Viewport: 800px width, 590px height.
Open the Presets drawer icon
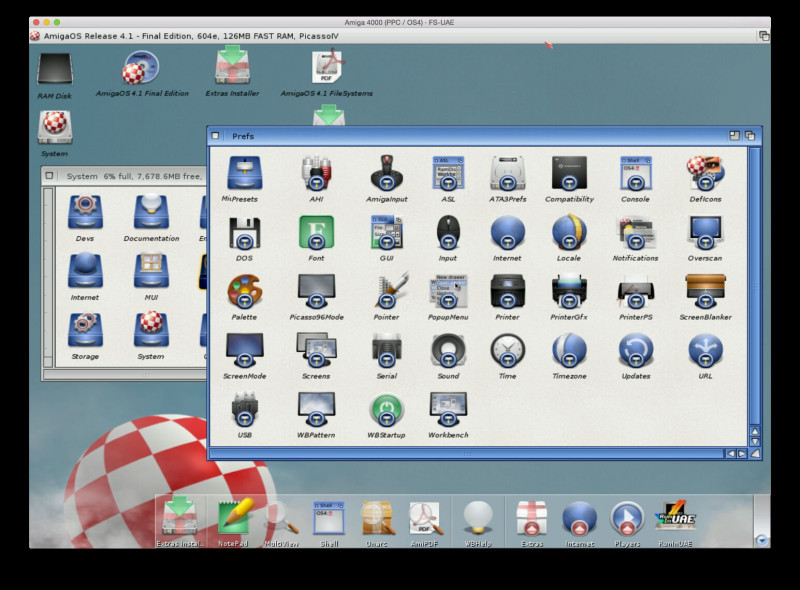tap(244, 174)
